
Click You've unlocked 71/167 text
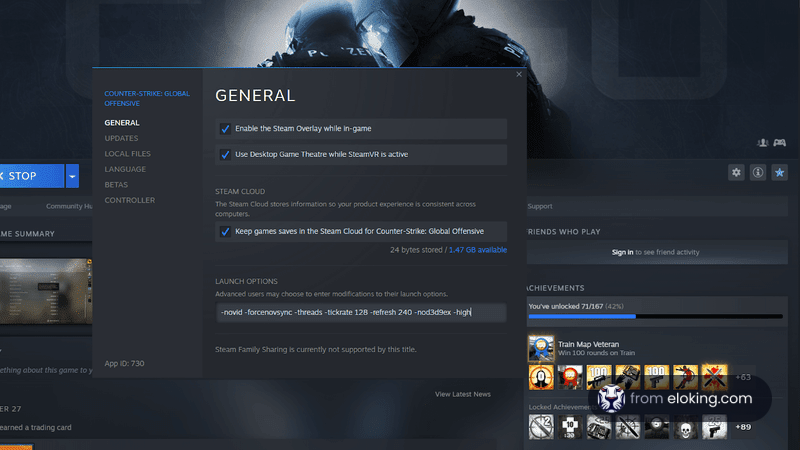tap(566, 306)
